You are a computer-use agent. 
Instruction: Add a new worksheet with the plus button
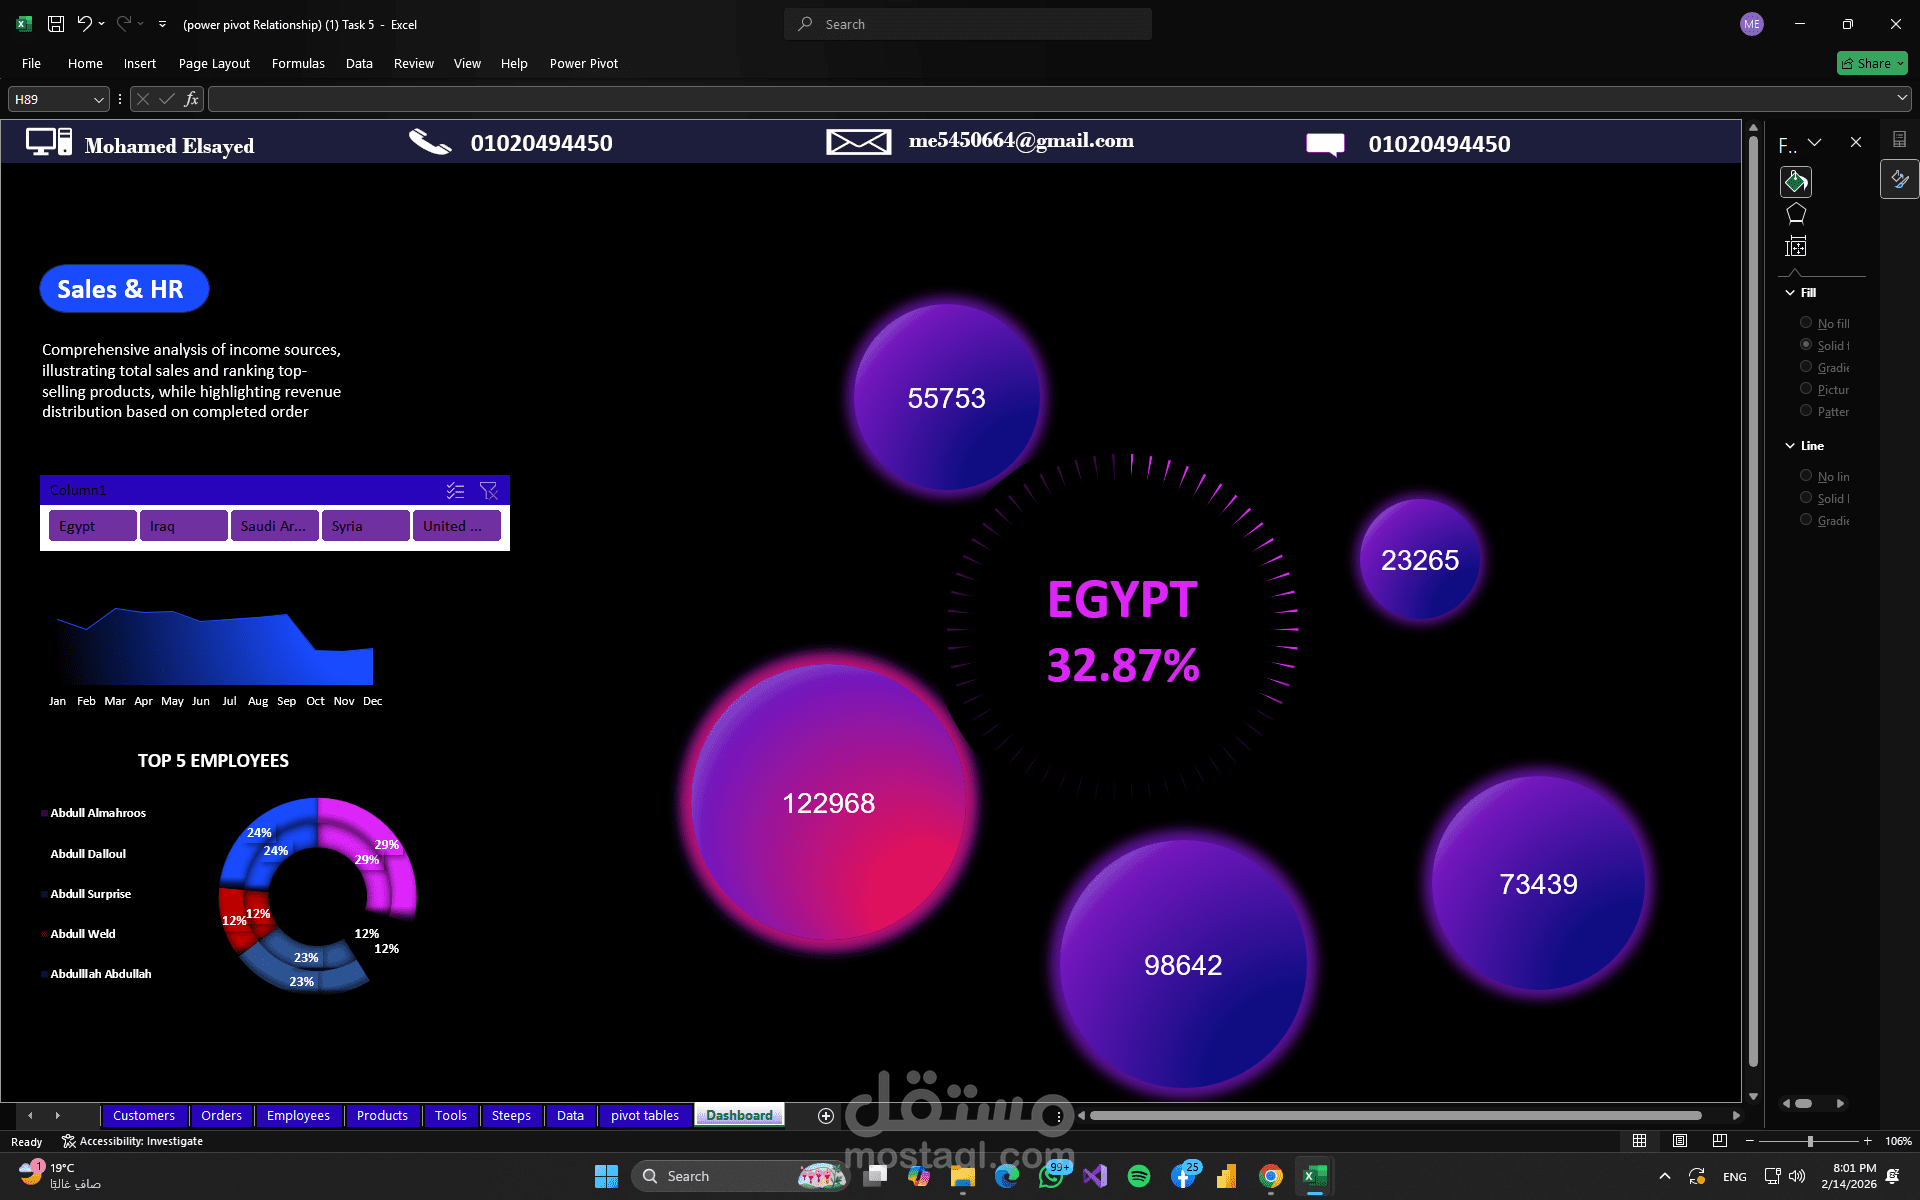coord(826,1116)
